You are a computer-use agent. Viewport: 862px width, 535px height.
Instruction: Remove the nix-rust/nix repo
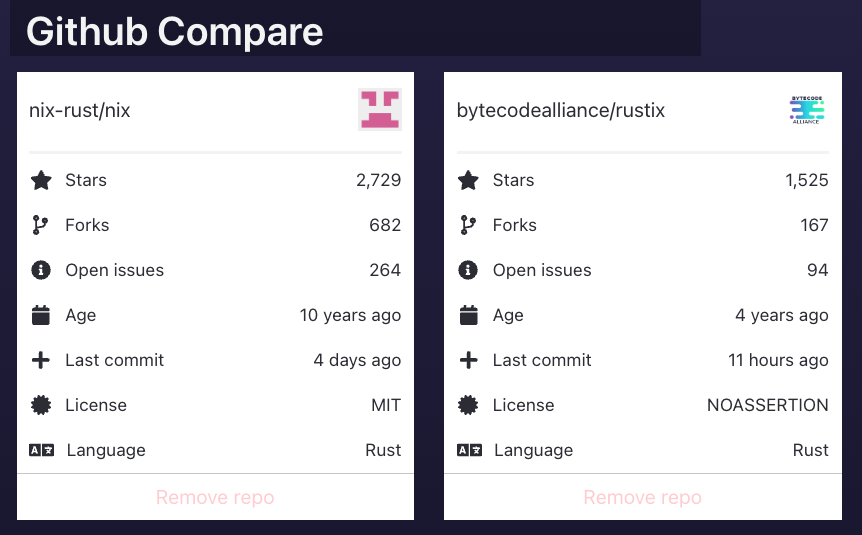tap(215, 497)
